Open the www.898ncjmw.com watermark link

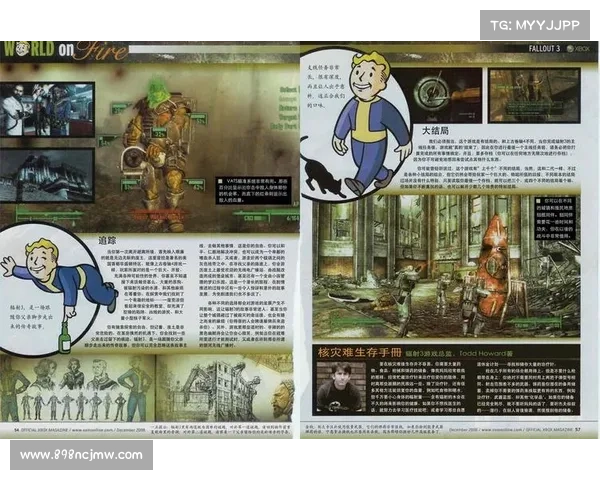click(83, 455)
